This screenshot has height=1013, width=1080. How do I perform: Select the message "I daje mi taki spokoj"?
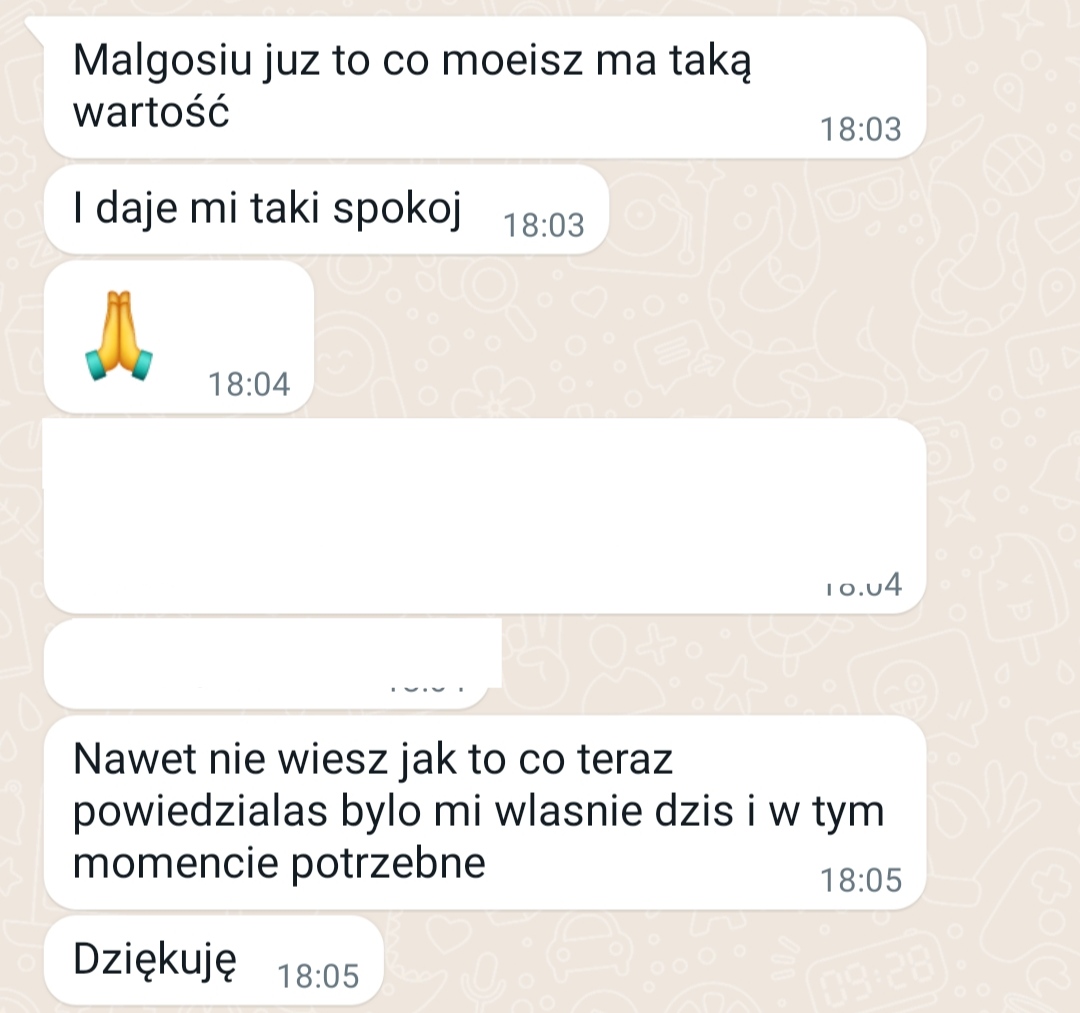pyautogui.click(x=326, y=209)
